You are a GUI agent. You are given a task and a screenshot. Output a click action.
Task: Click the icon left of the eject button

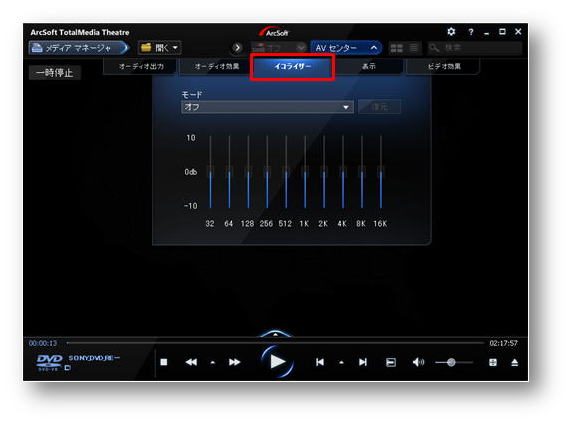tap(493, 362)
